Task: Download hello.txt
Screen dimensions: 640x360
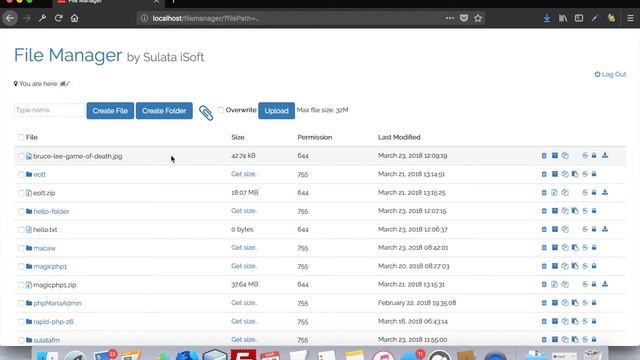Action: 605,229
